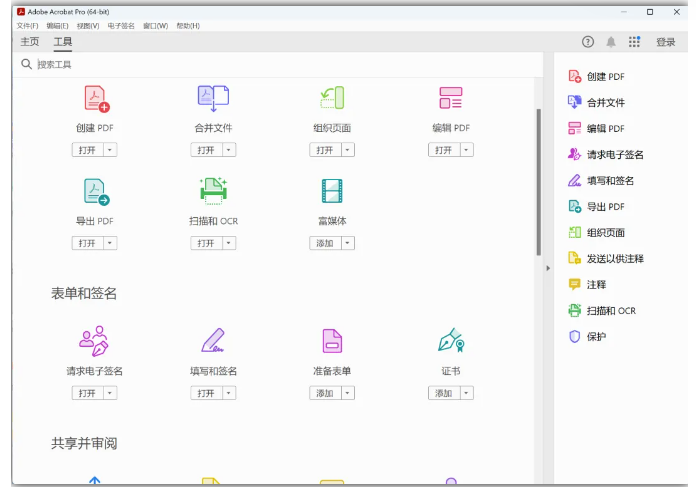Open dropdown arrow under 证书
Screen dimensions: 696x487
tap(466, 393)
